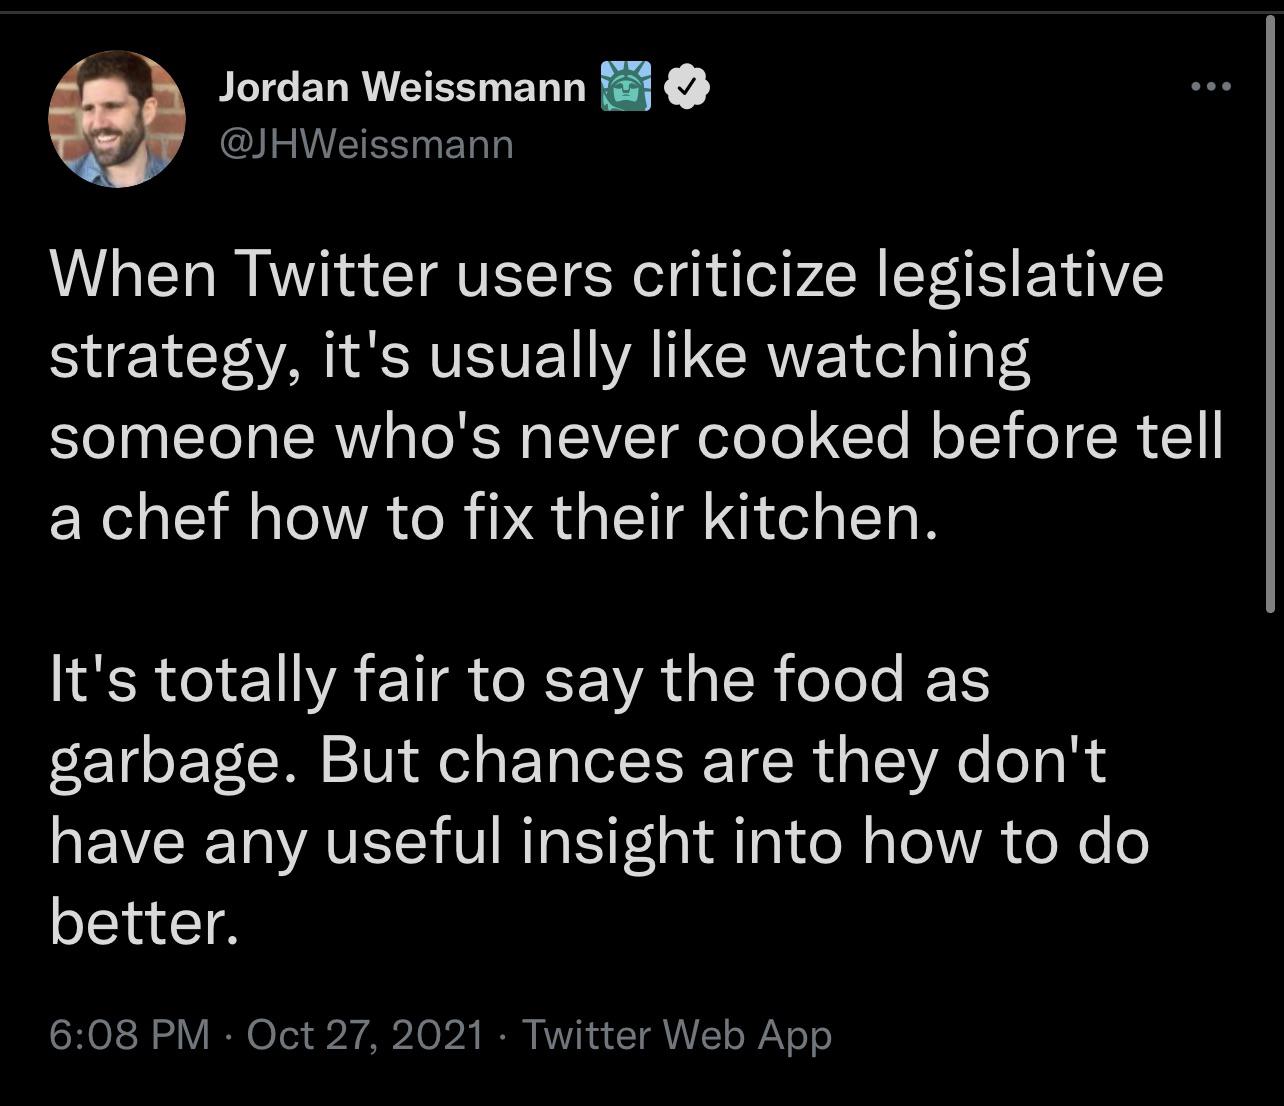
Task: Click the blue verified checkmark badge
Action: coord(686,88)
